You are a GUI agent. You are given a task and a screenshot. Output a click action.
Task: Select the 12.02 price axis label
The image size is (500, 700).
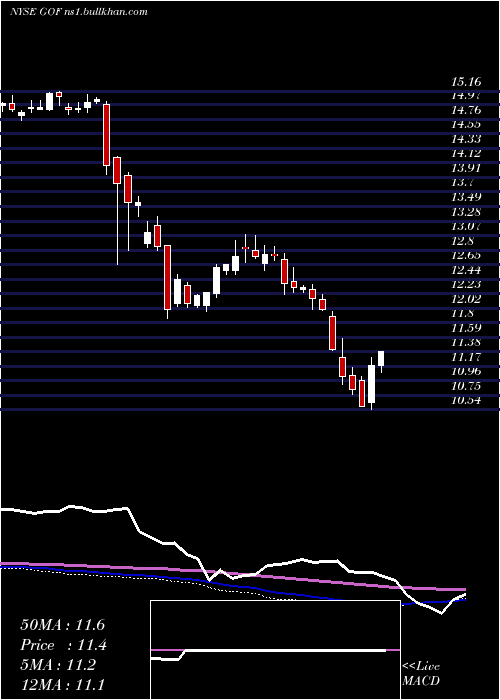pyautogui.click(x=466, y=299)
